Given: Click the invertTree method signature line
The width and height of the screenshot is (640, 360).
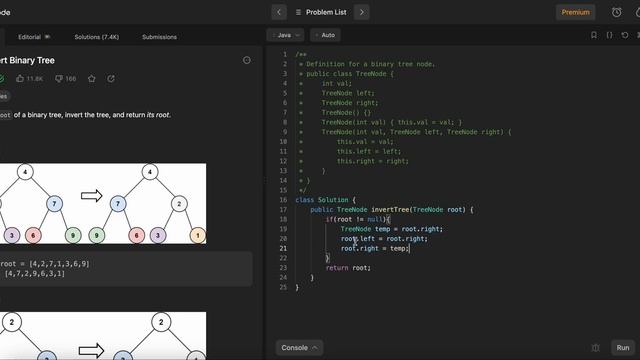Looking at the screenshot, I should tap(391, 210).
